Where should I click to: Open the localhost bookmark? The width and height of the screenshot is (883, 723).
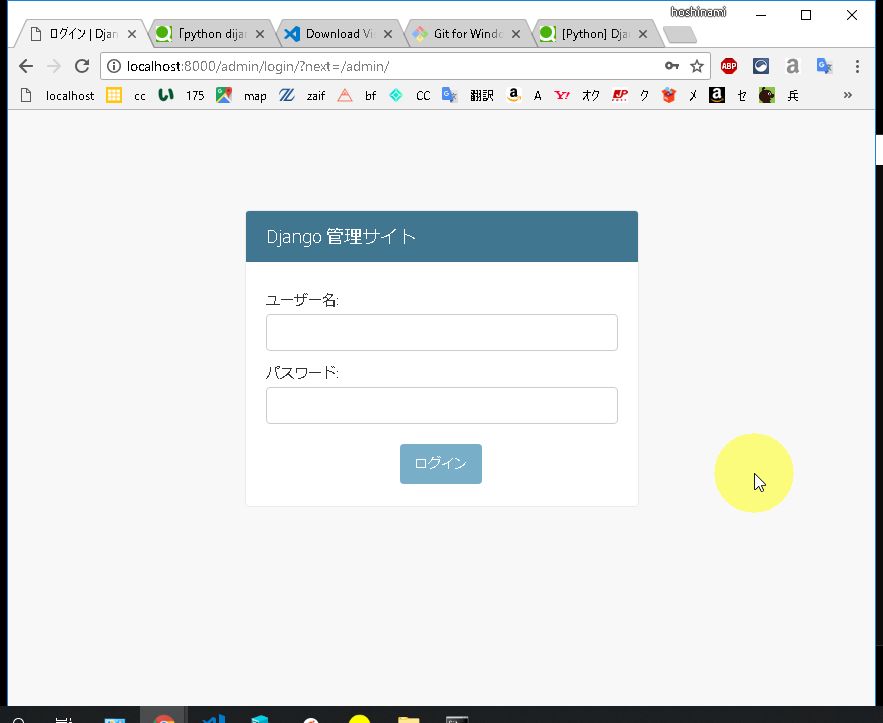coord(58,96)
